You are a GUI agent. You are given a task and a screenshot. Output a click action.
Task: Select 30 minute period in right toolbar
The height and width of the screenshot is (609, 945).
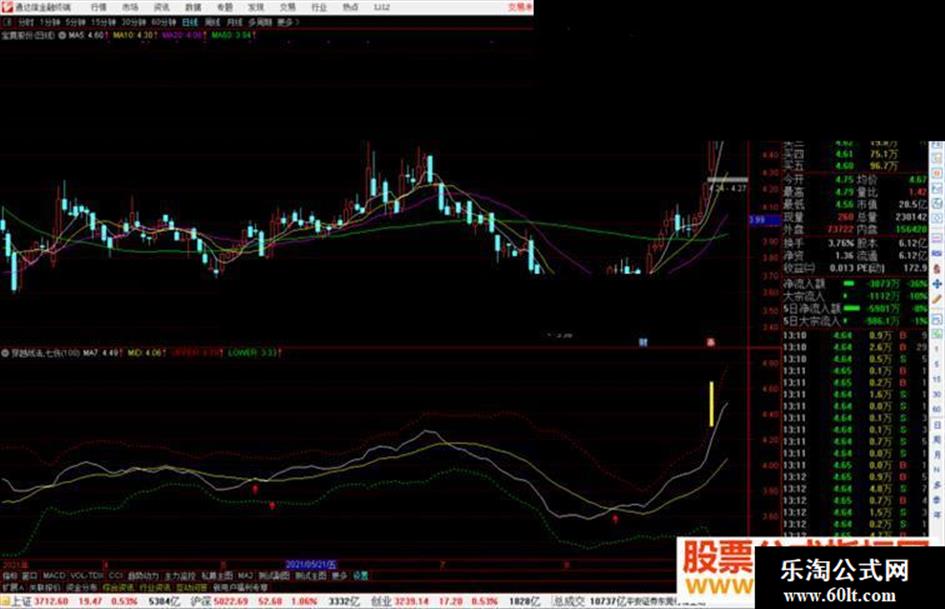tap(937, 394)
